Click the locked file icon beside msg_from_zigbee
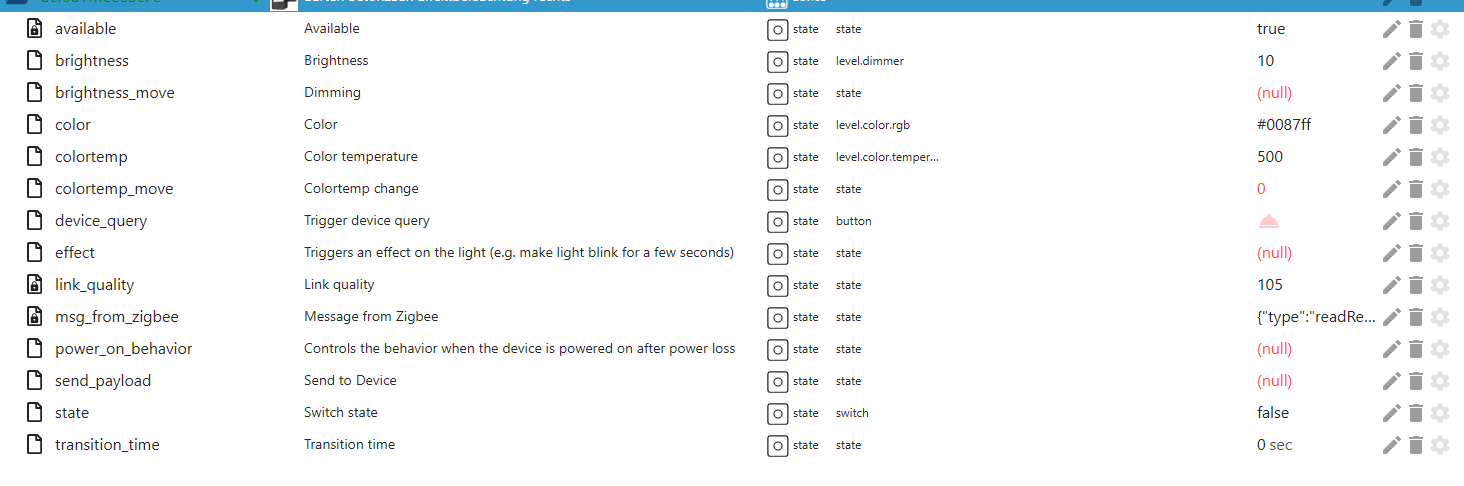Viewport: 1464px width, 486px height. coord(35,317)
